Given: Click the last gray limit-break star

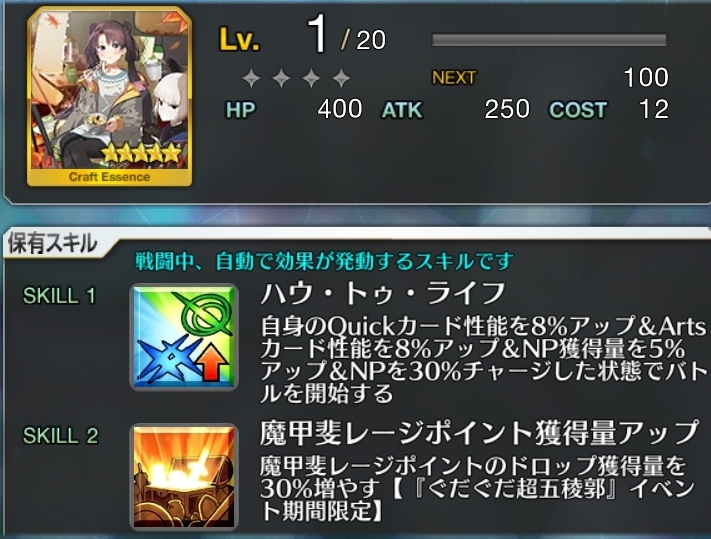Looking at the screenshot, I should 341,78.
